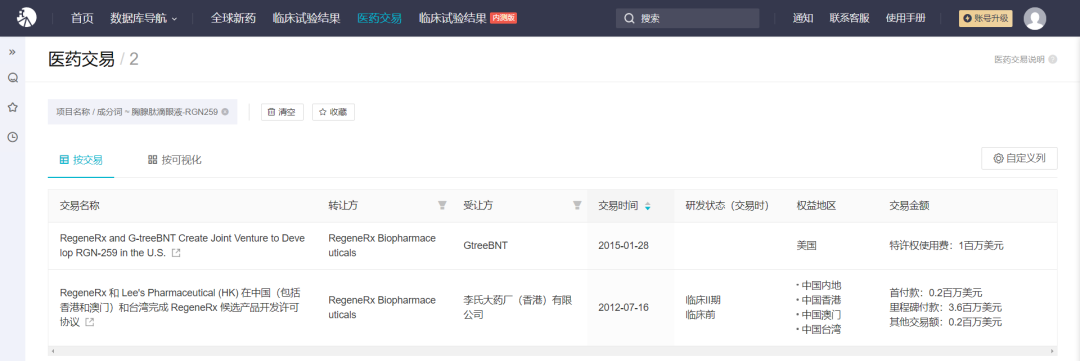Click RegeneRx Biopharmaceuticals in the 2015-01-28 row
This screenshot has width=1080, height=361.
(382, 245)
